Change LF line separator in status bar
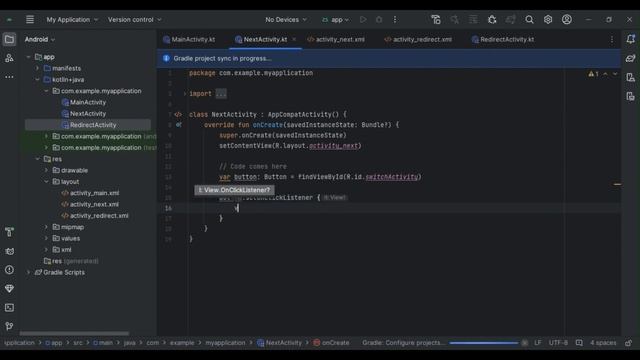Image resolution: width=640 pixels, height=360 pixels. [x=538, y=343]
